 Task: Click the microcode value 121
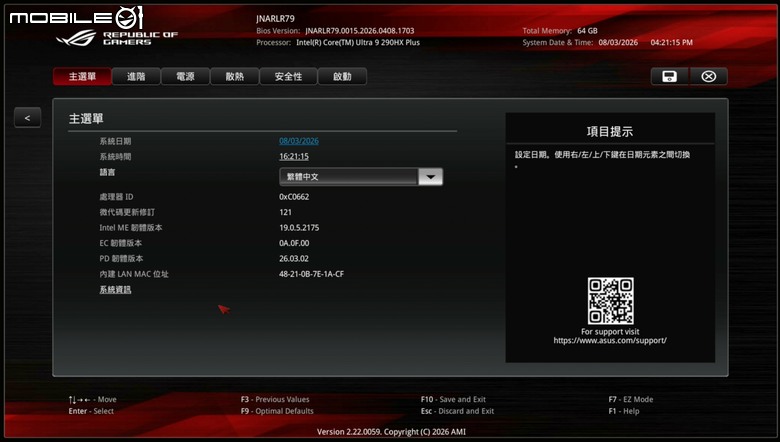click(x=286, y=212)
